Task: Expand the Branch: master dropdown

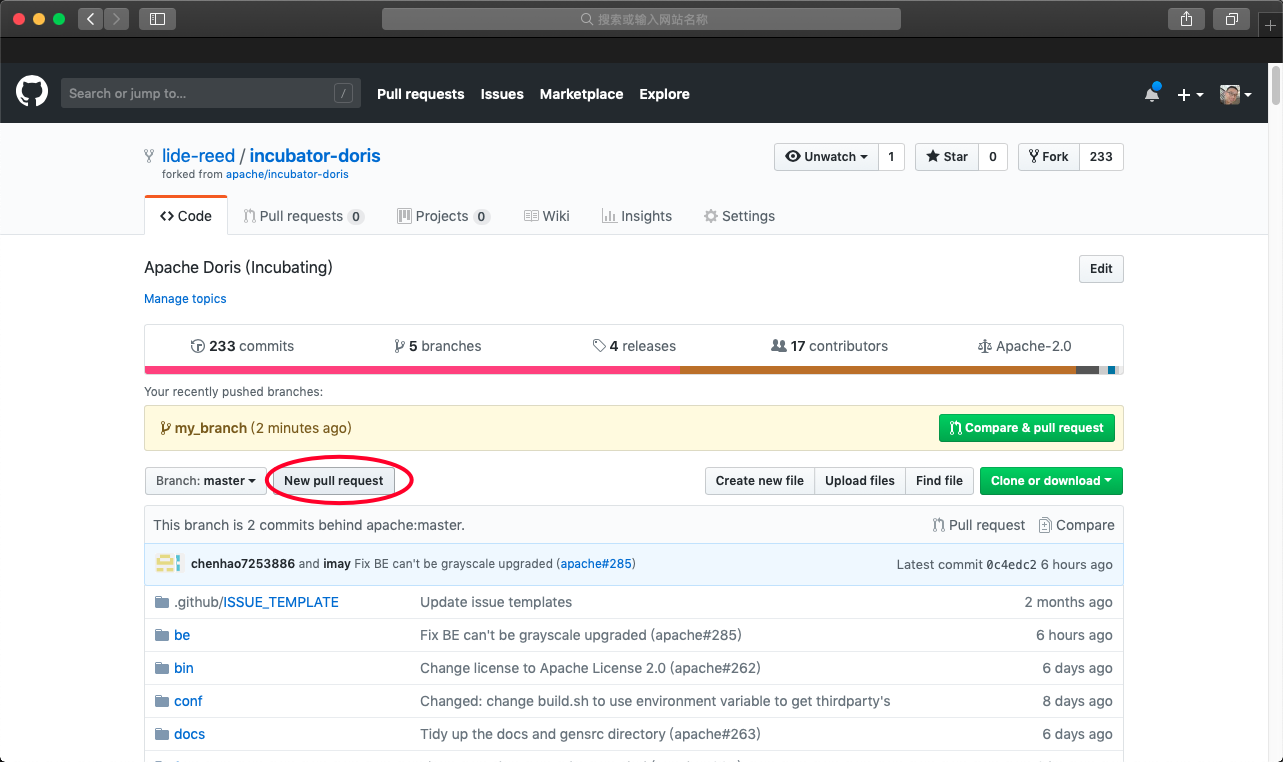Action: 206,481
